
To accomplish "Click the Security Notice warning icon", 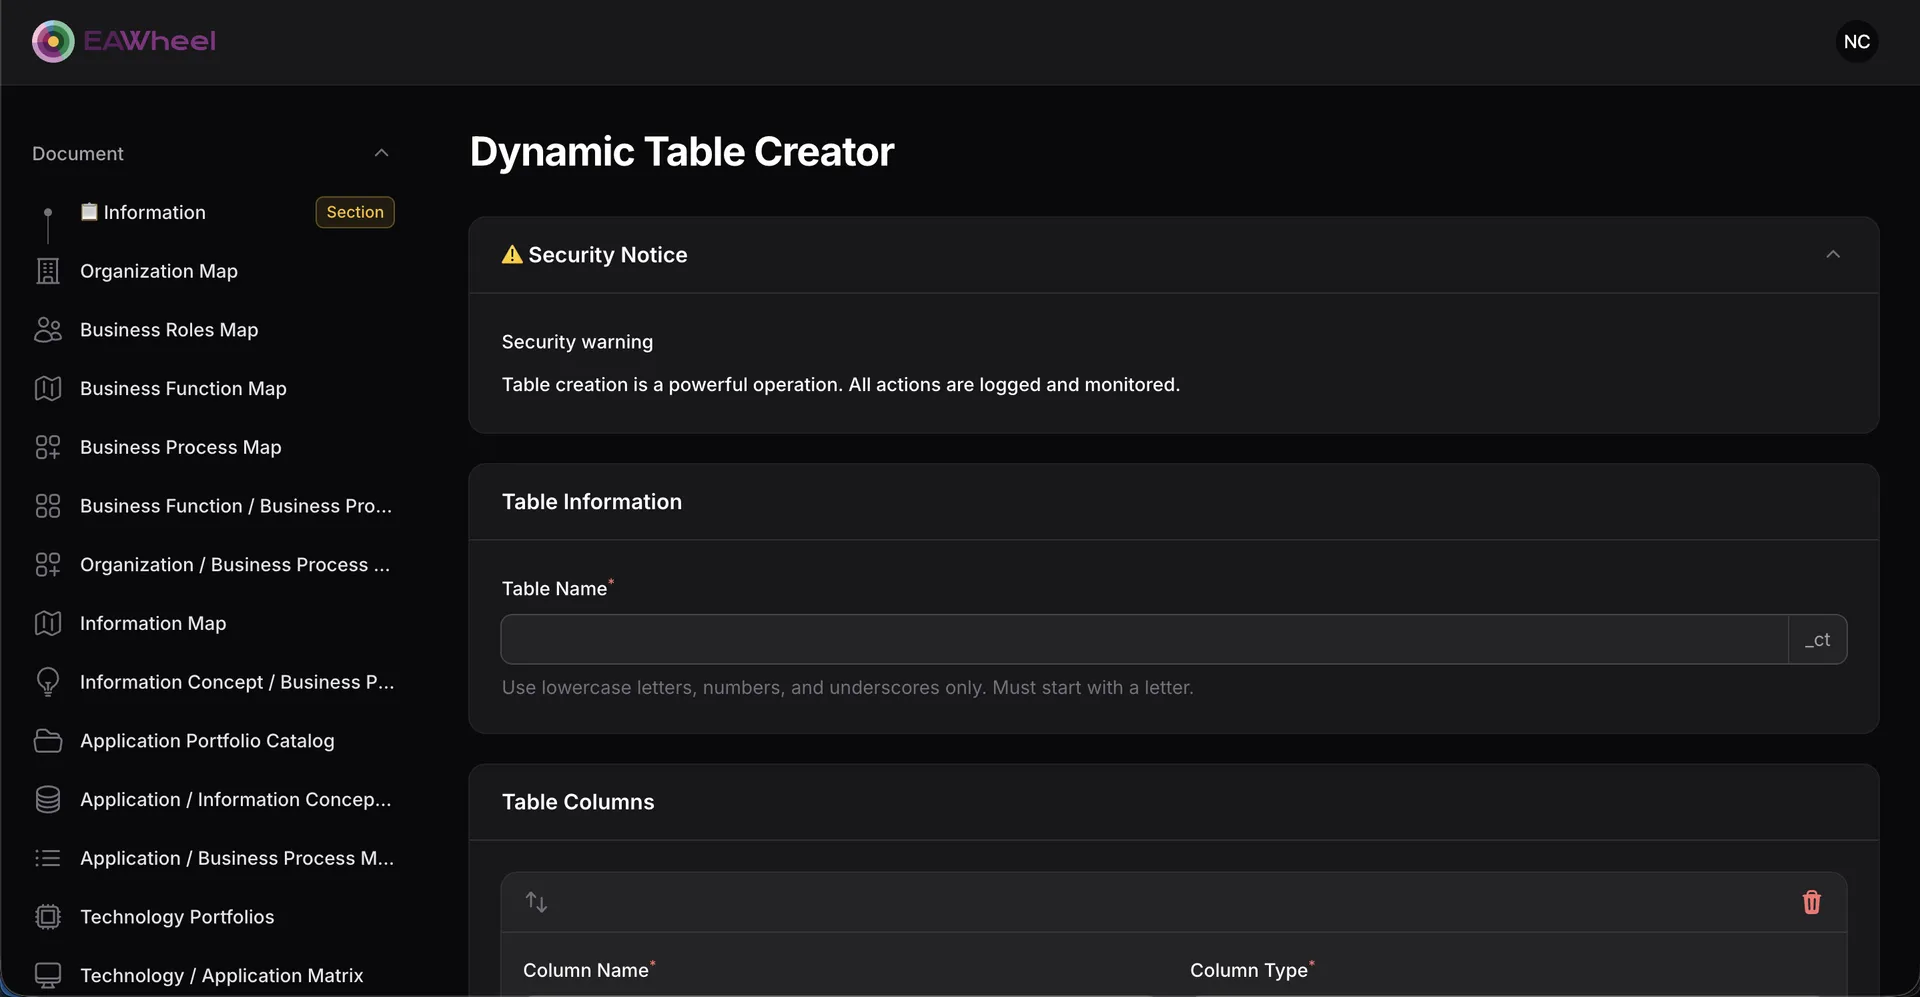I will pos(512,255).
